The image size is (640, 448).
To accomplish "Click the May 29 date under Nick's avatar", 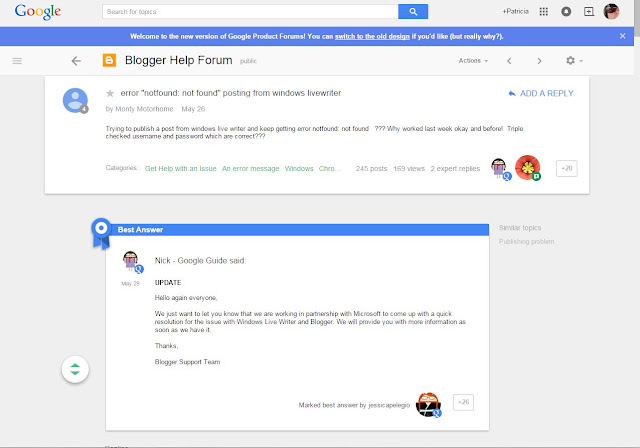I will [130, 284].
